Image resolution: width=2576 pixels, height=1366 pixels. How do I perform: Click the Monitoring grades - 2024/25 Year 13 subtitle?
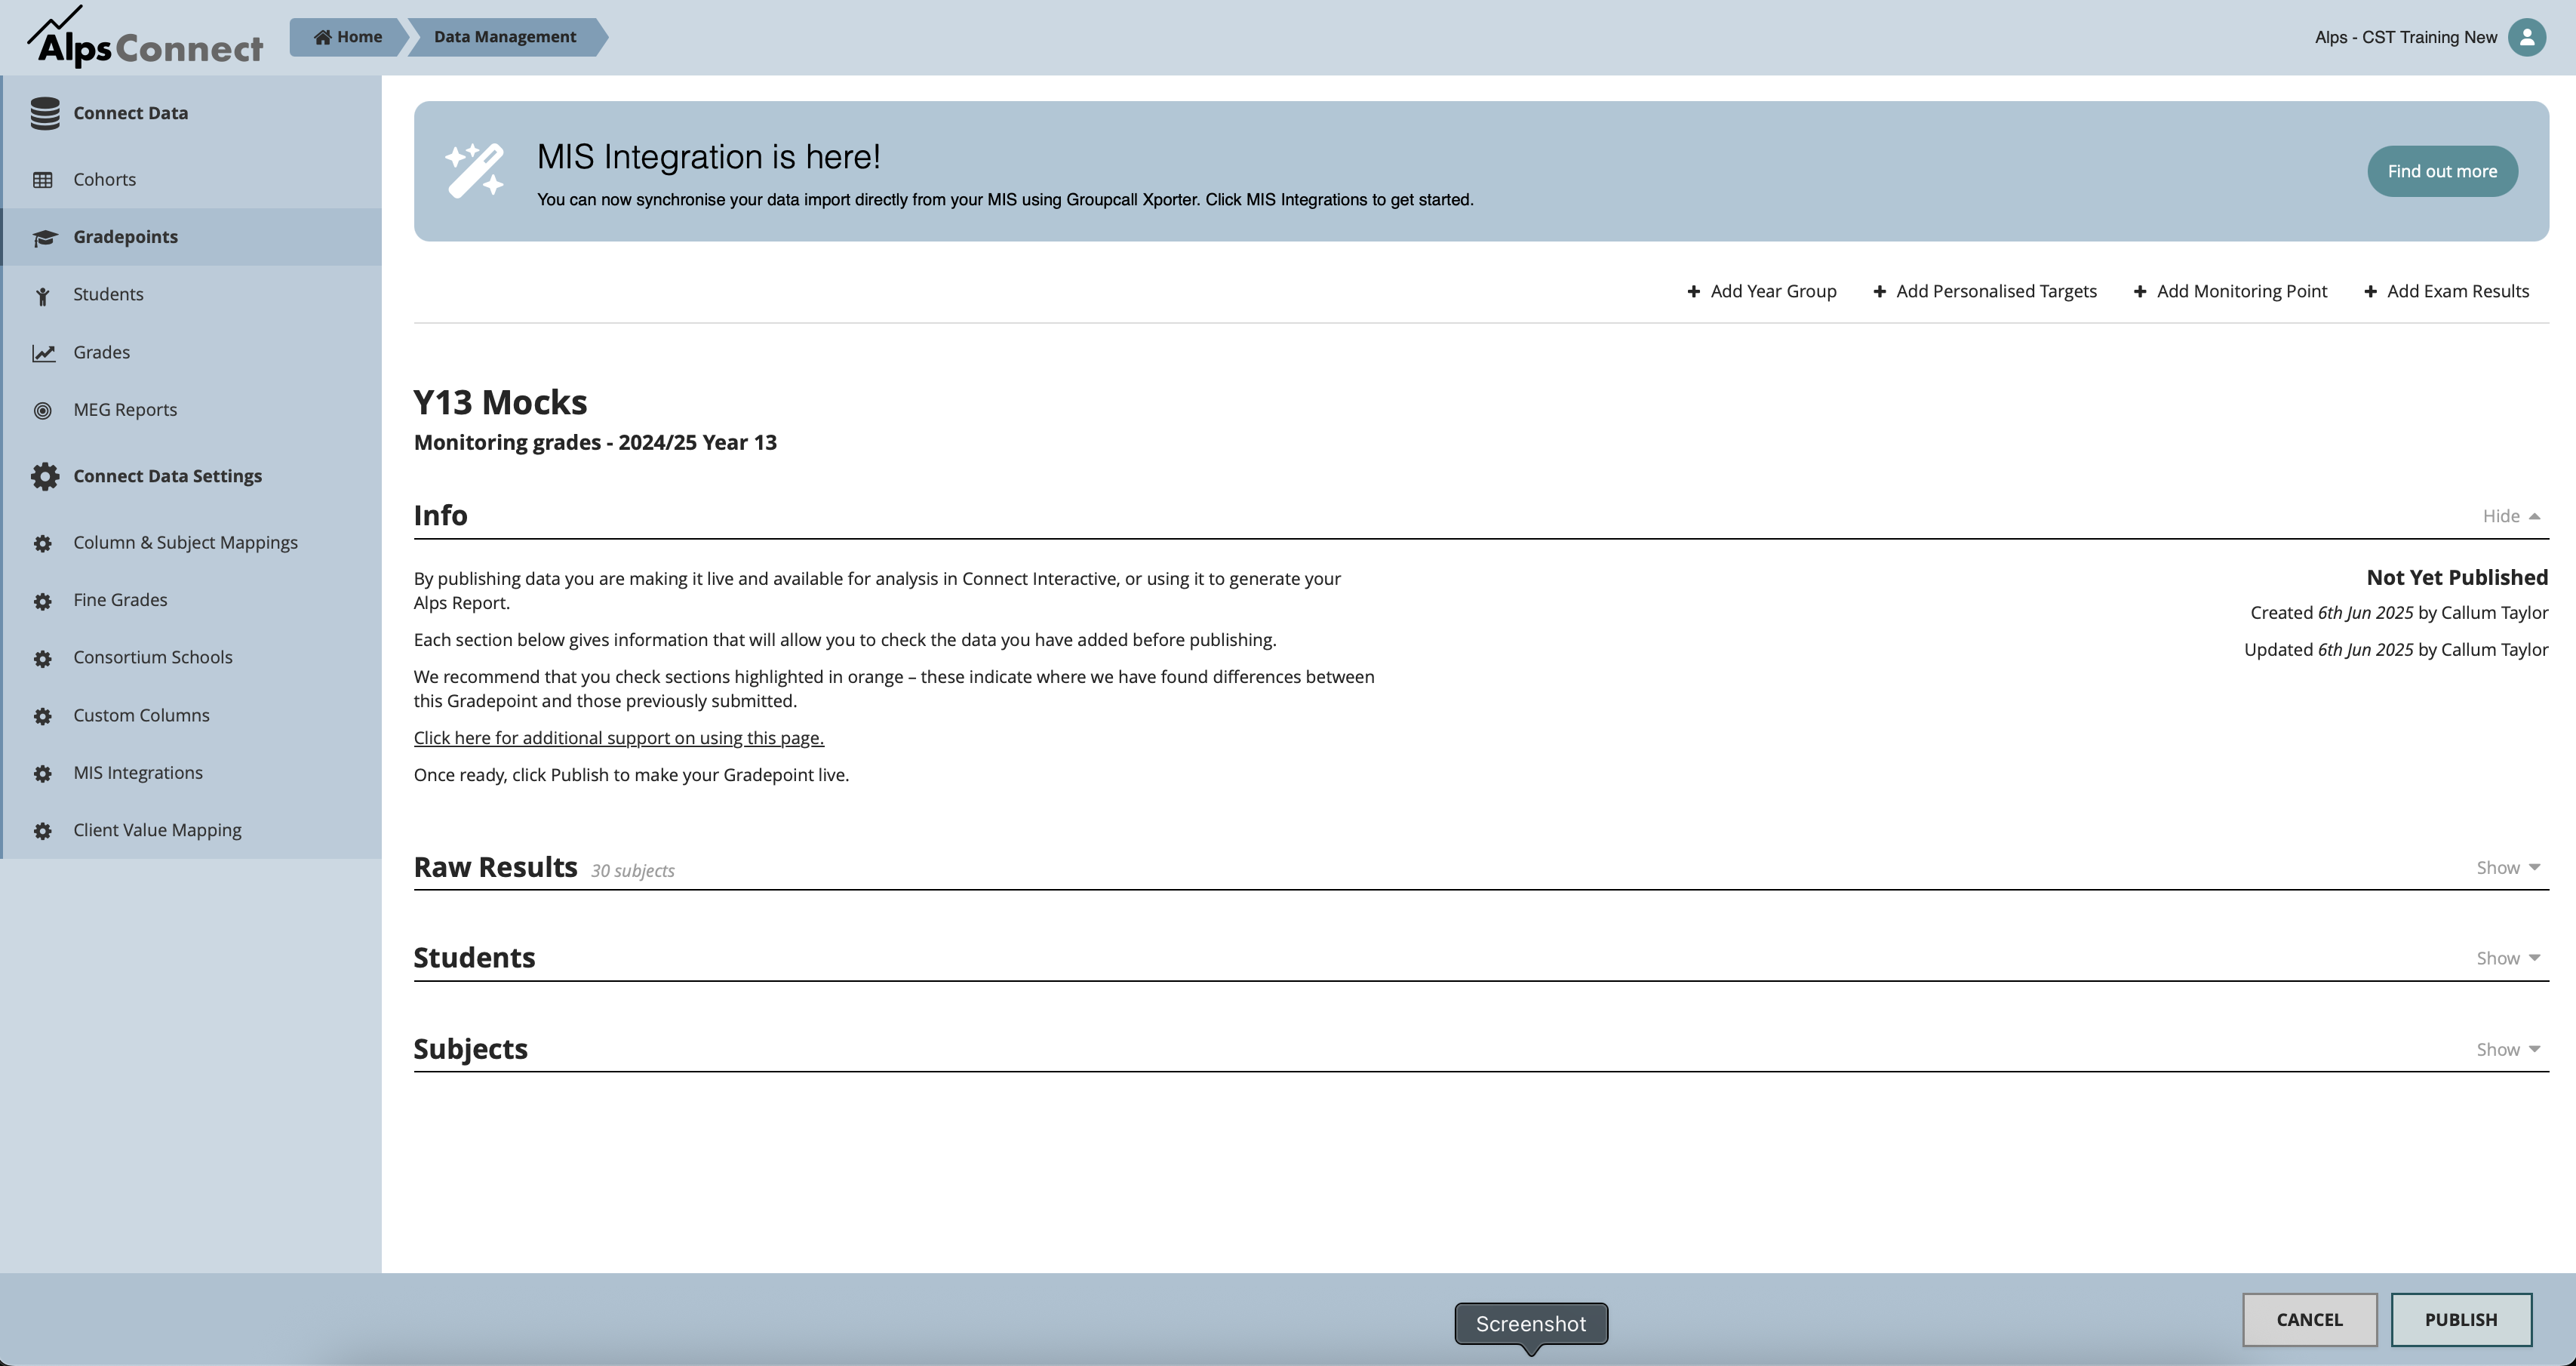point(595,443)
